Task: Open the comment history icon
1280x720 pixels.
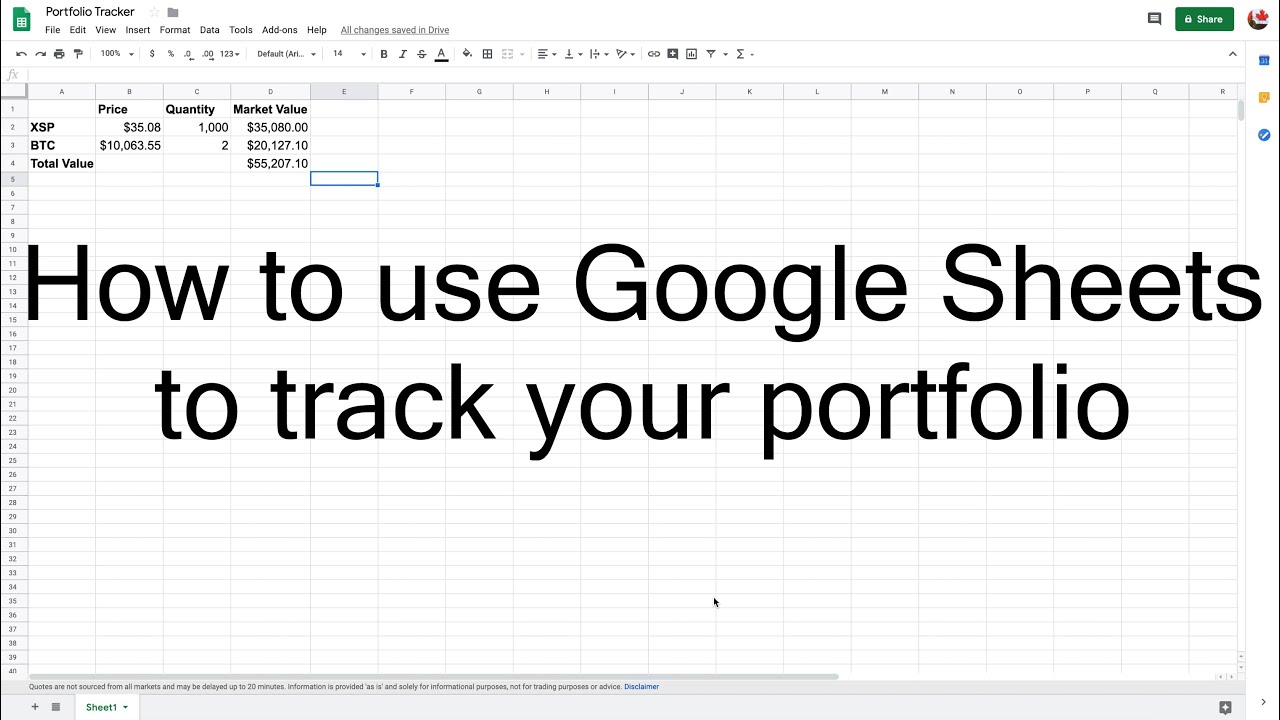Action: click(x=1154, y=19)
